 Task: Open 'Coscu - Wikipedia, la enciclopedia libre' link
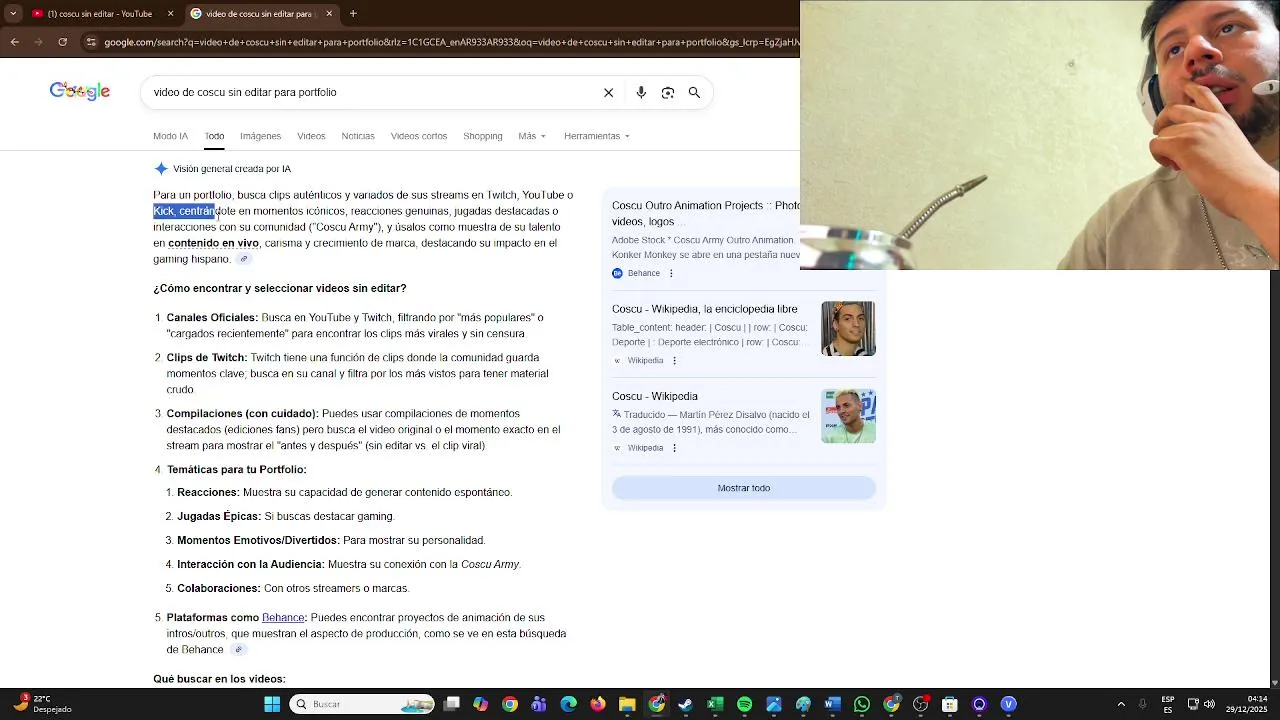click(x=705, y=309)
